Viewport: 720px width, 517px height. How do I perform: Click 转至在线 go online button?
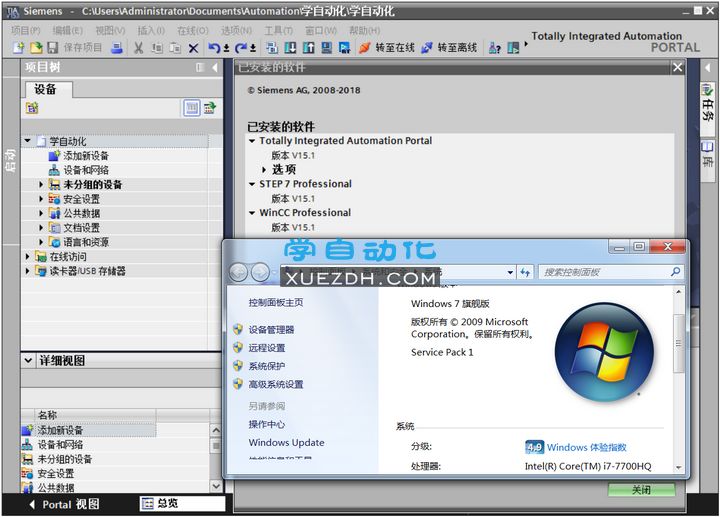[x=387, y=47]
